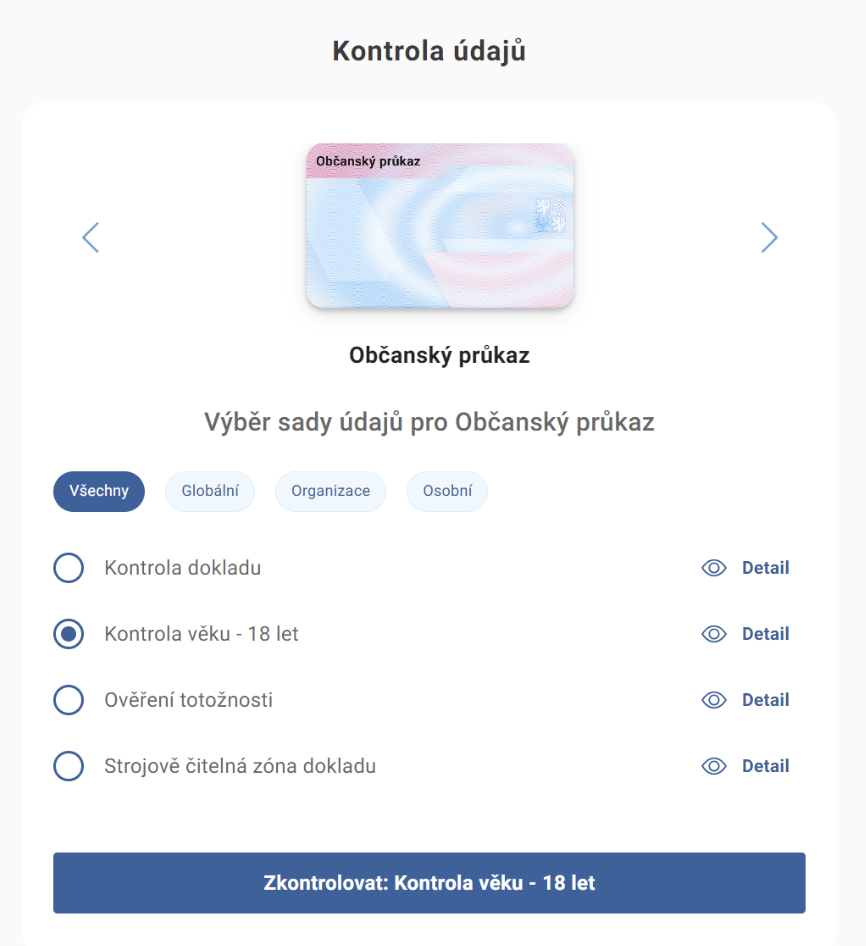Select Kontrola věku - 18 let option
Viewport: 866px width, 946px height.
click(x=68, y=634)
